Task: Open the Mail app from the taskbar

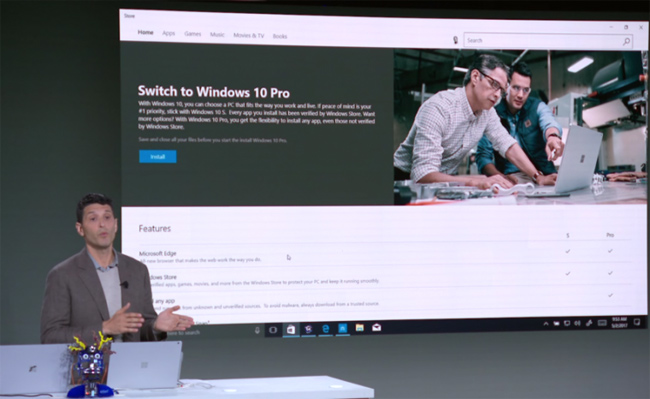Action: (376, 327)
